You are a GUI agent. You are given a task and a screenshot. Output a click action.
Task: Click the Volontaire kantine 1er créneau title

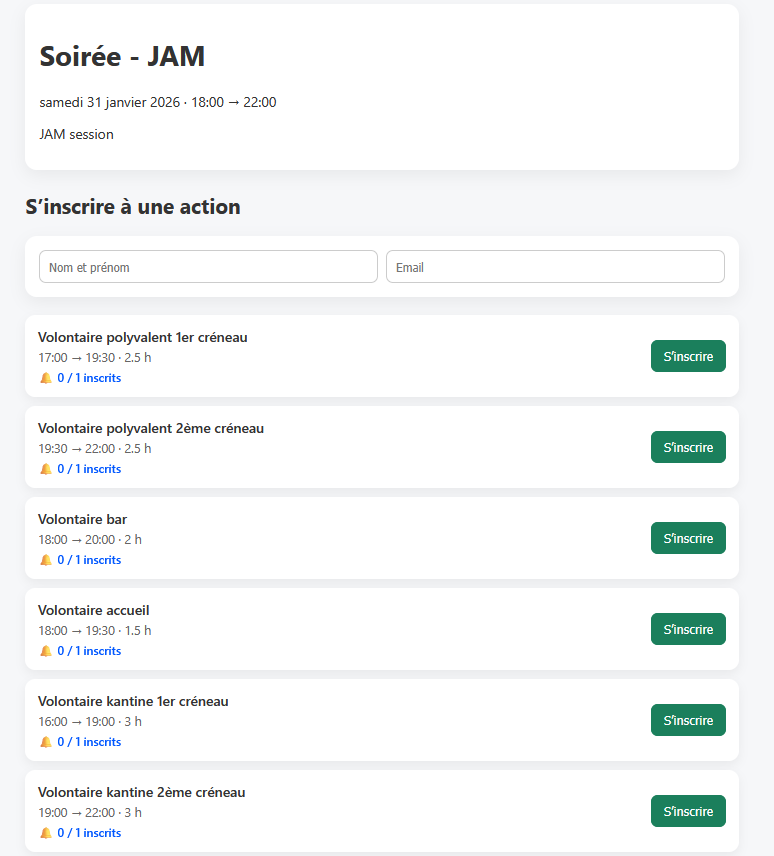133,701
